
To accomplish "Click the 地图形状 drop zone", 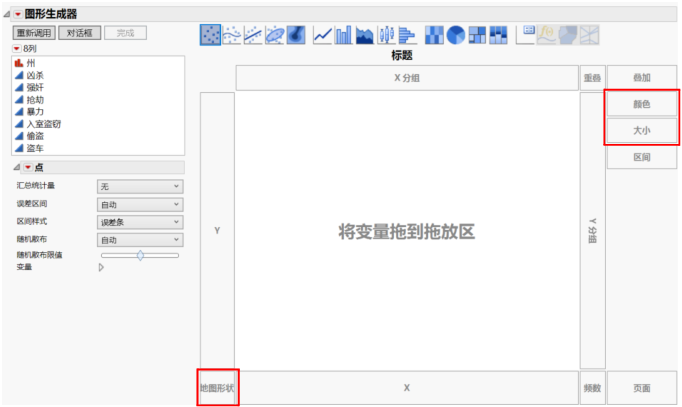I will (217, 387).
